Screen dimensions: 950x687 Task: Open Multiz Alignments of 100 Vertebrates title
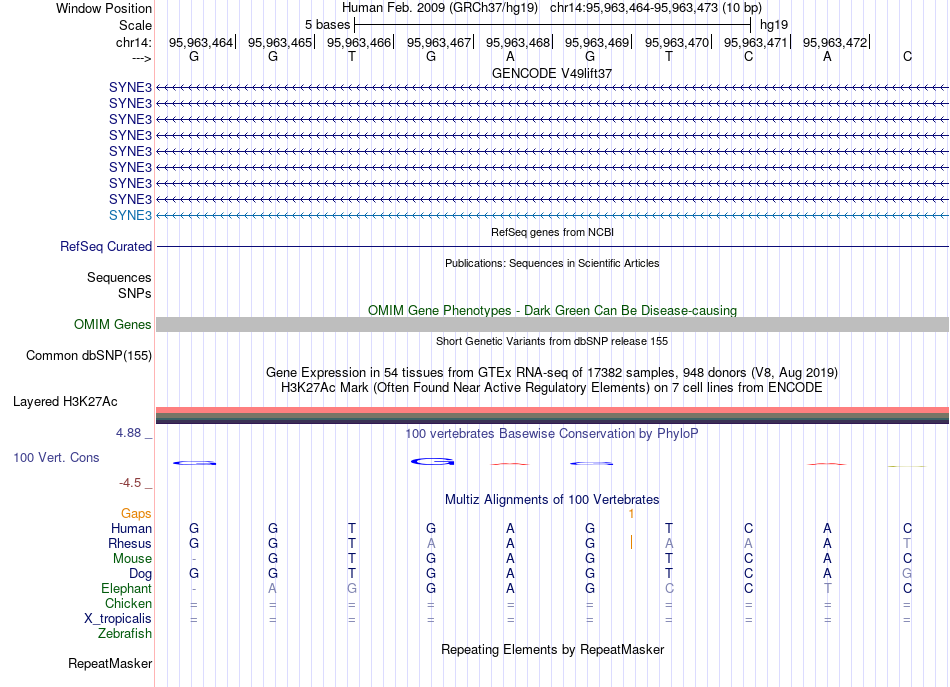[x=552, y=500]
